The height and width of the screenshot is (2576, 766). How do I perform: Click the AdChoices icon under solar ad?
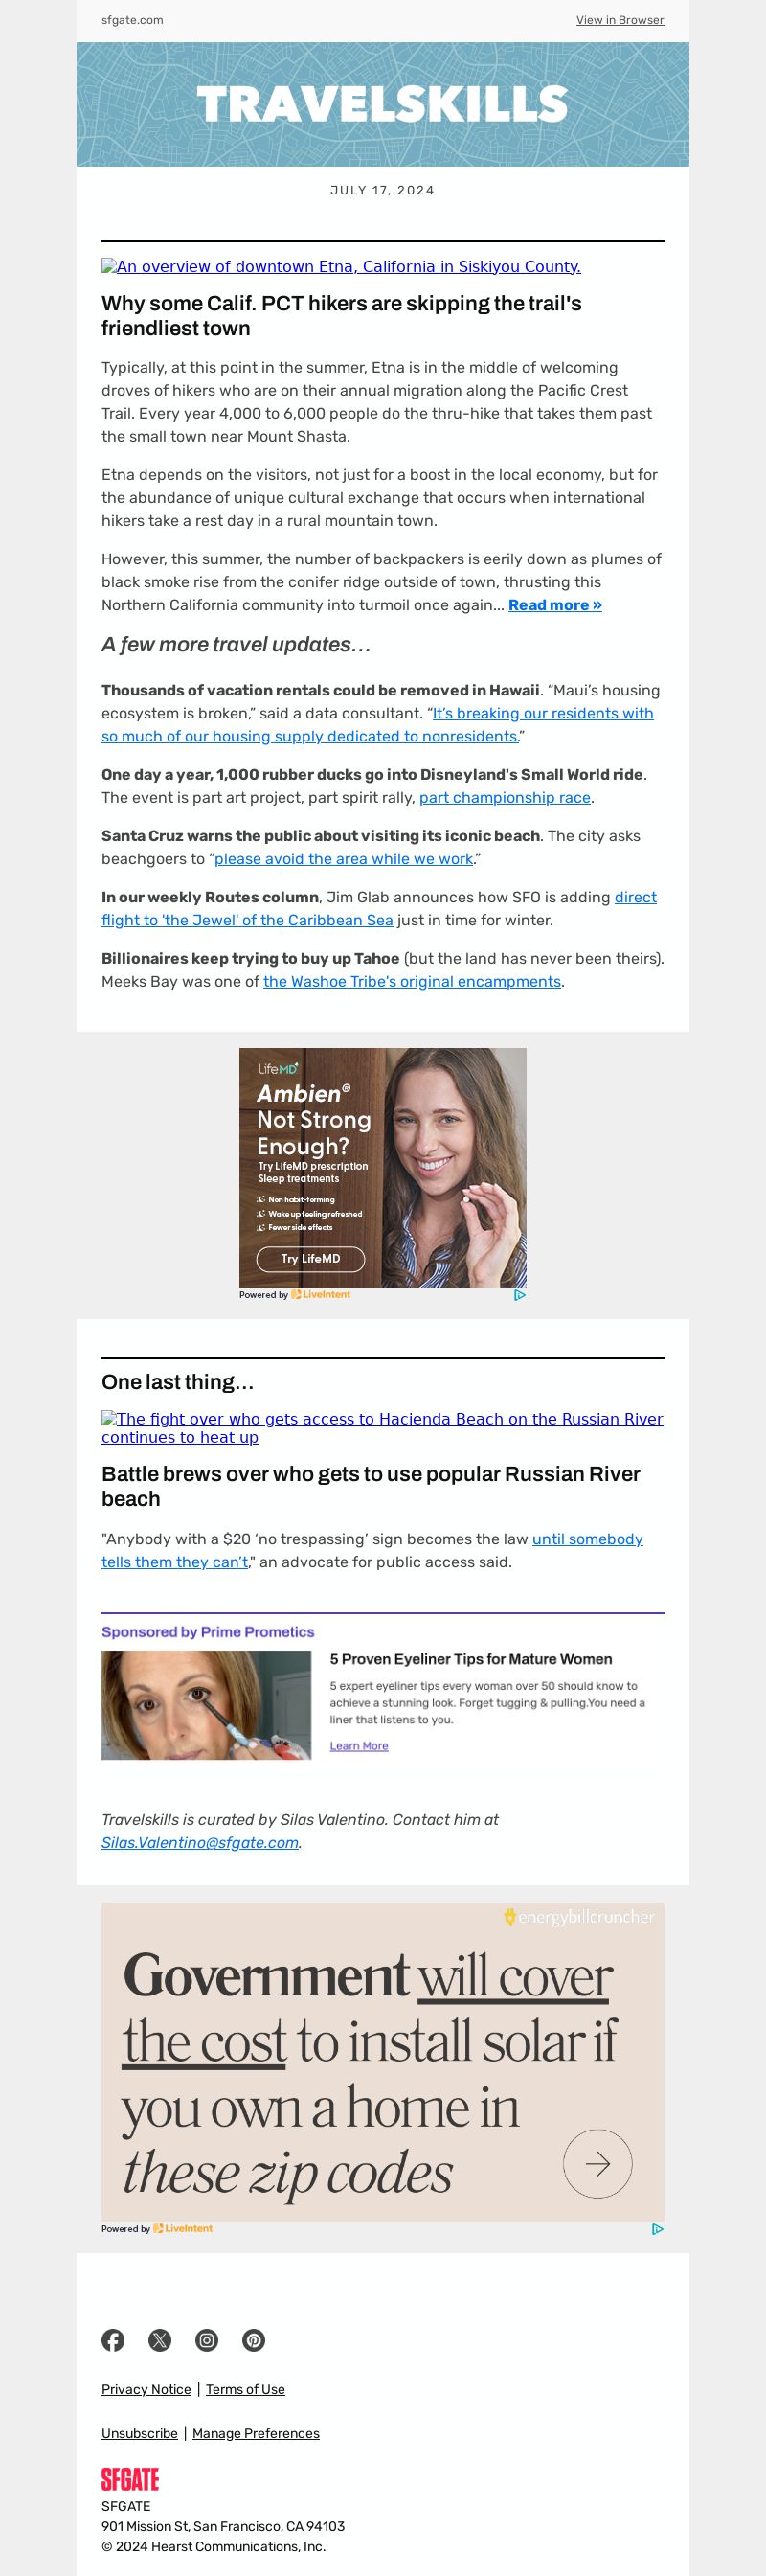(658, 2229)
